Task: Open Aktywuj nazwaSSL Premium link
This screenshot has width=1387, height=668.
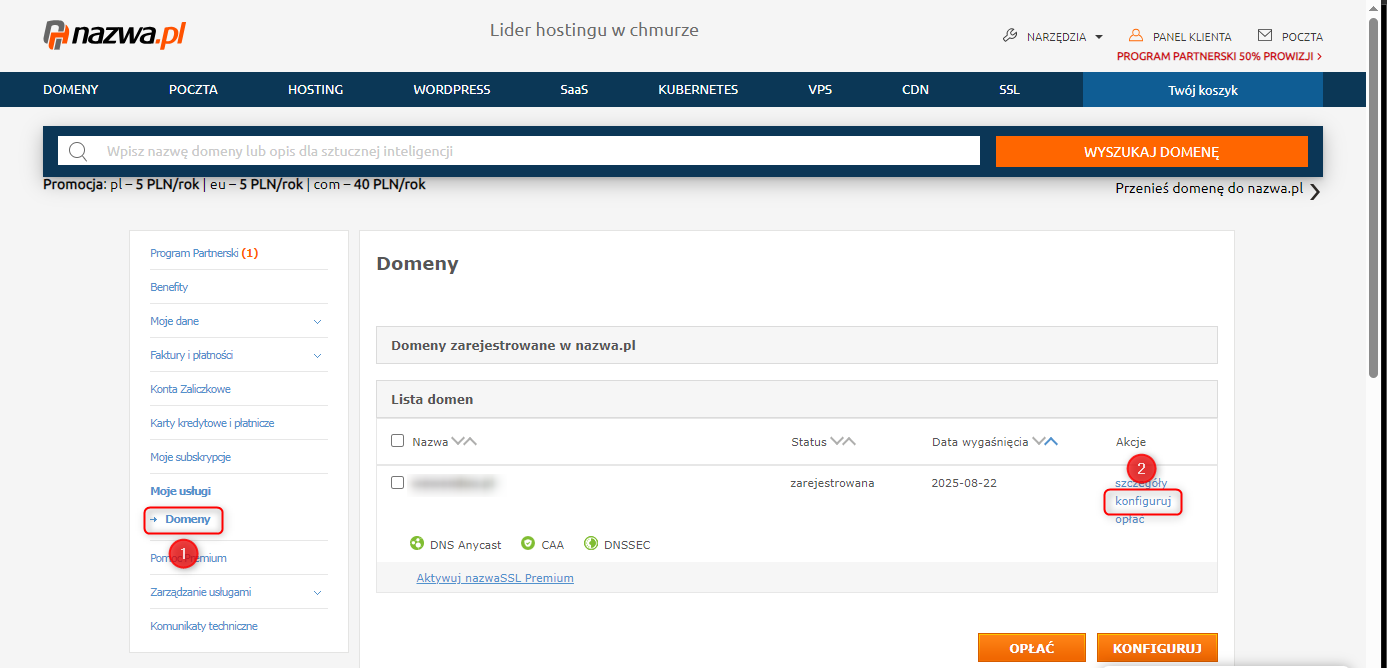Action: (495, 578)
